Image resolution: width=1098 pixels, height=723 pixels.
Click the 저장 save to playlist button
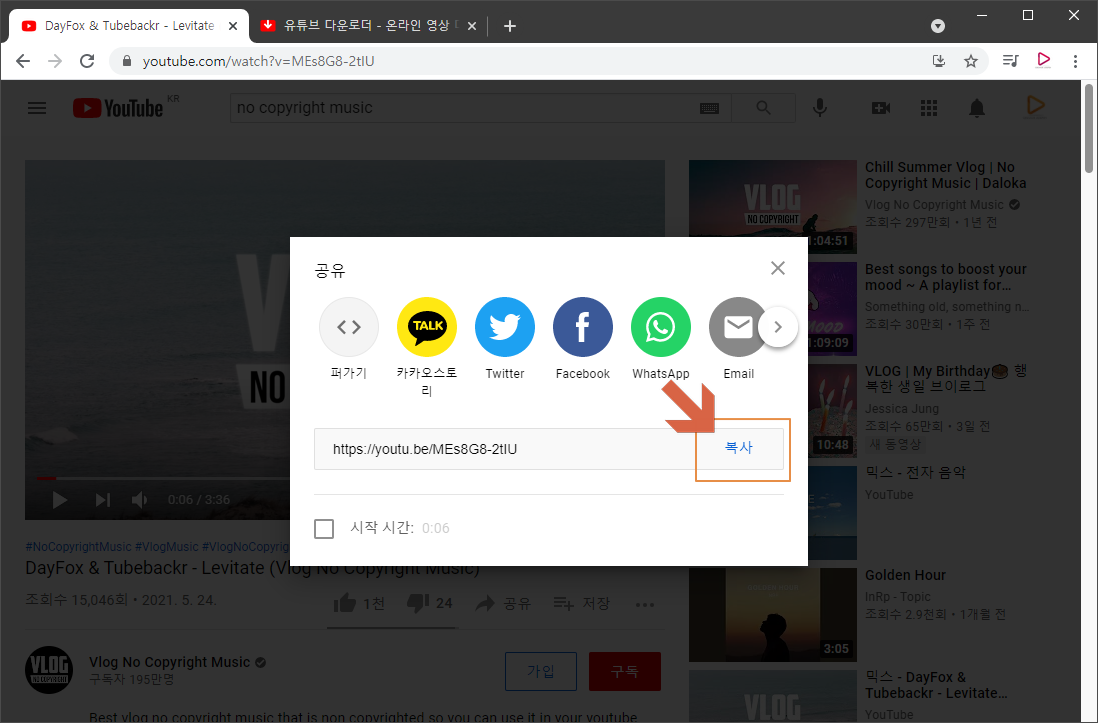tap(582, 603)
